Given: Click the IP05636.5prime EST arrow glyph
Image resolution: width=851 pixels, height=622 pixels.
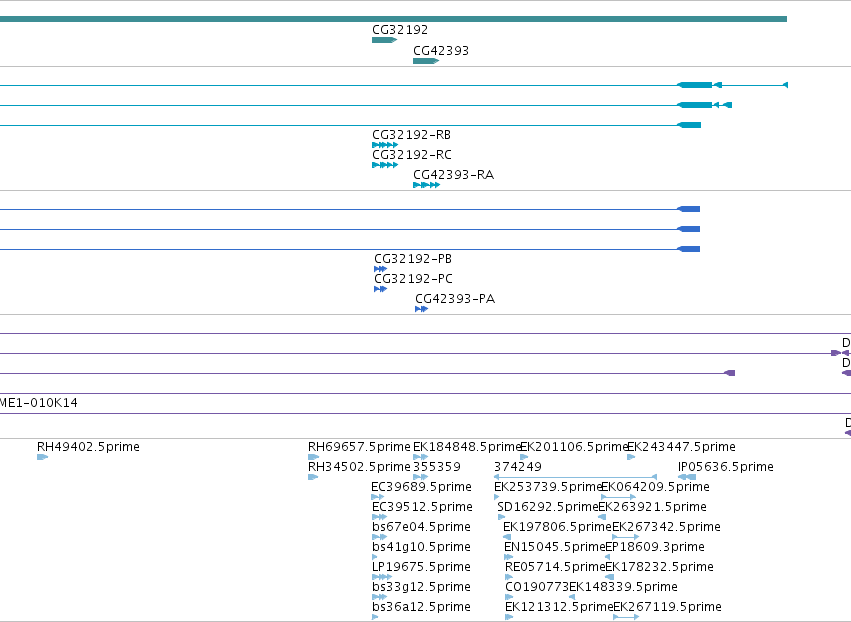Looking at the screenshot, I should click(x=687, y=477).
